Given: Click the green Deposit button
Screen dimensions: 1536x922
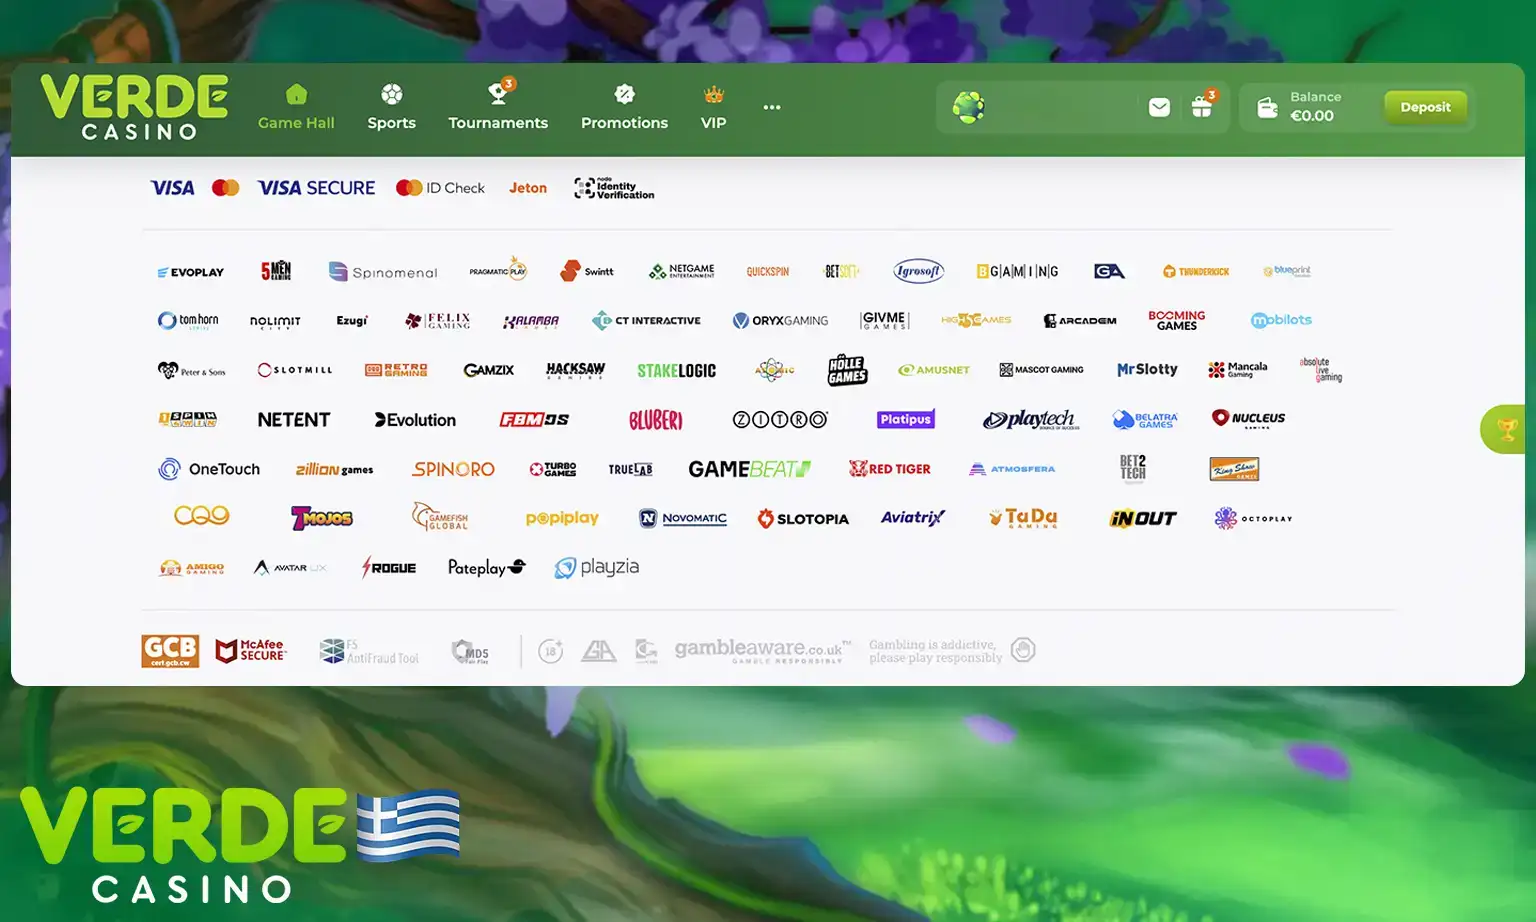Looking at the screenshot, I should (1425, 107).
